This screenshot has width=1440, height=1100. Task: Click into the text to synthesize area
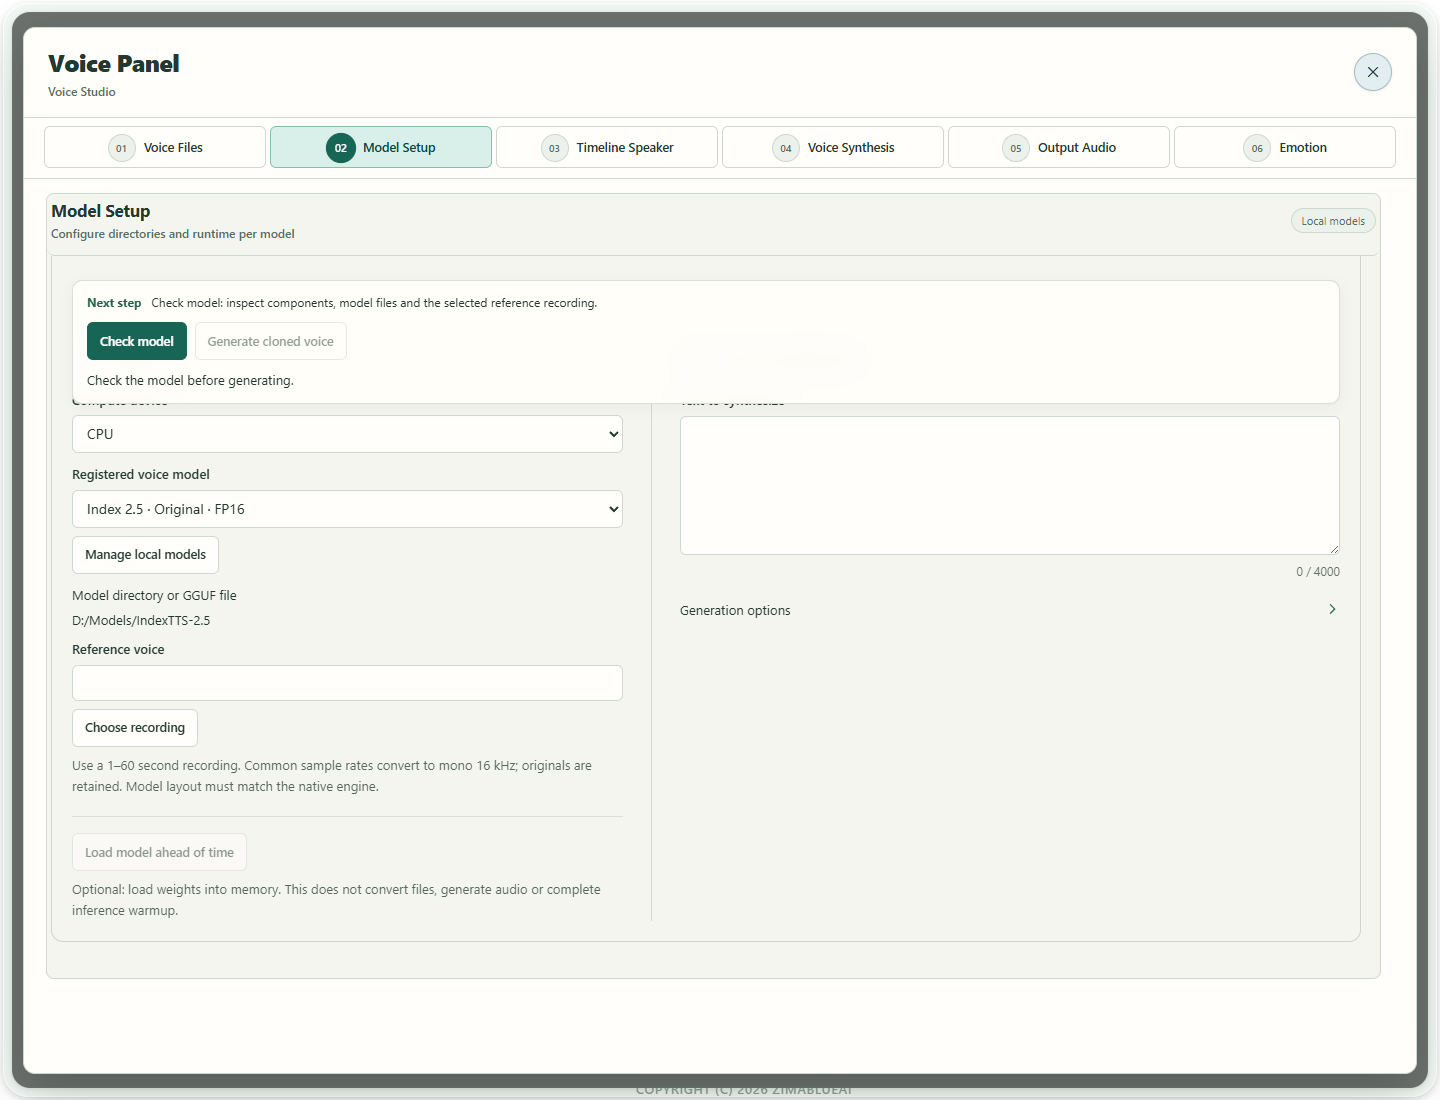[1010, 485]
